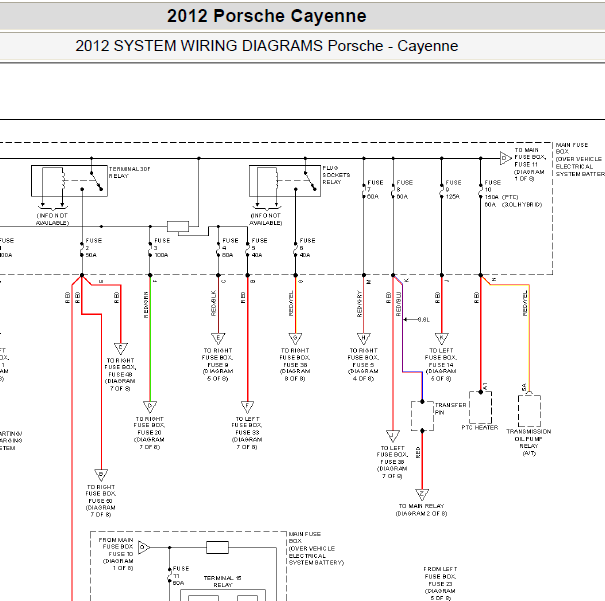Click connector C triangle above Fuse 48 reference

tap(121, 348)
